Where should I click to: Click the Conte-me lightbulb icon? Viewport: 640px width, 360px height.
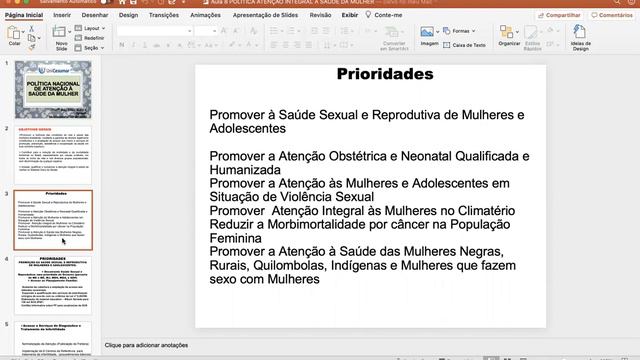click(368, 15)
